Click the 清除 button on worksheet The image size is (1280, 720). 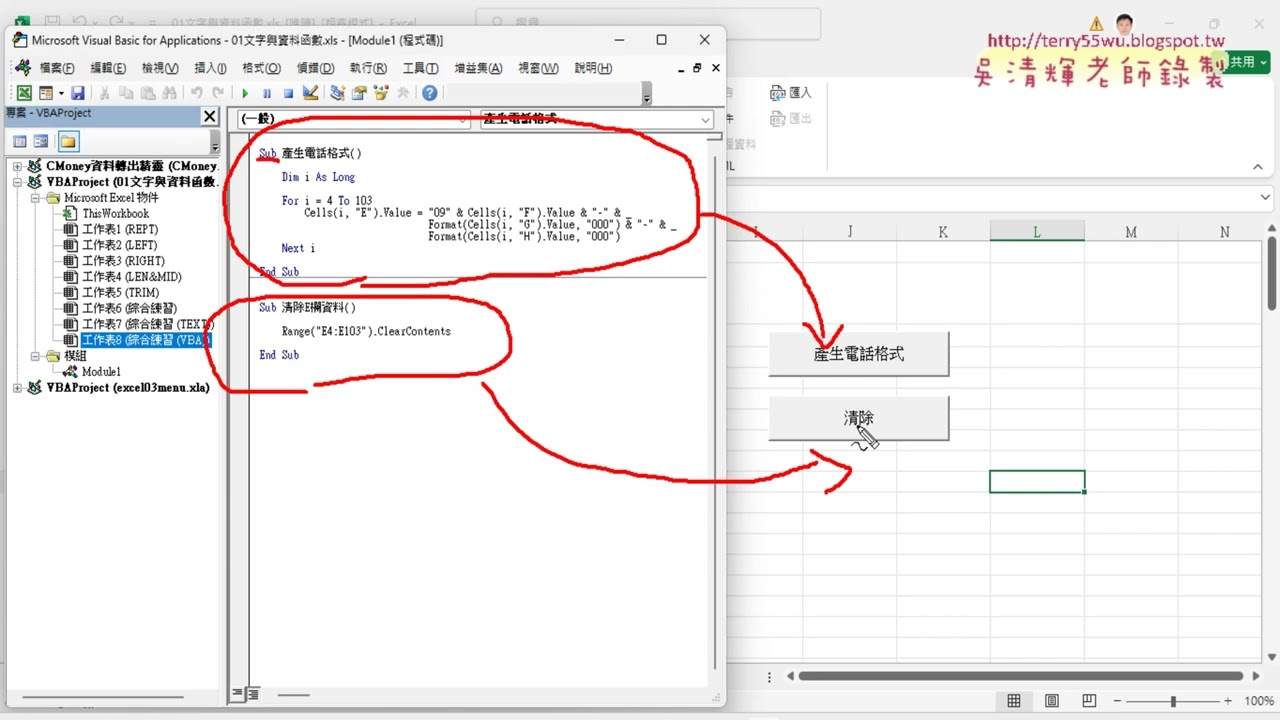(x=859, y=418)
